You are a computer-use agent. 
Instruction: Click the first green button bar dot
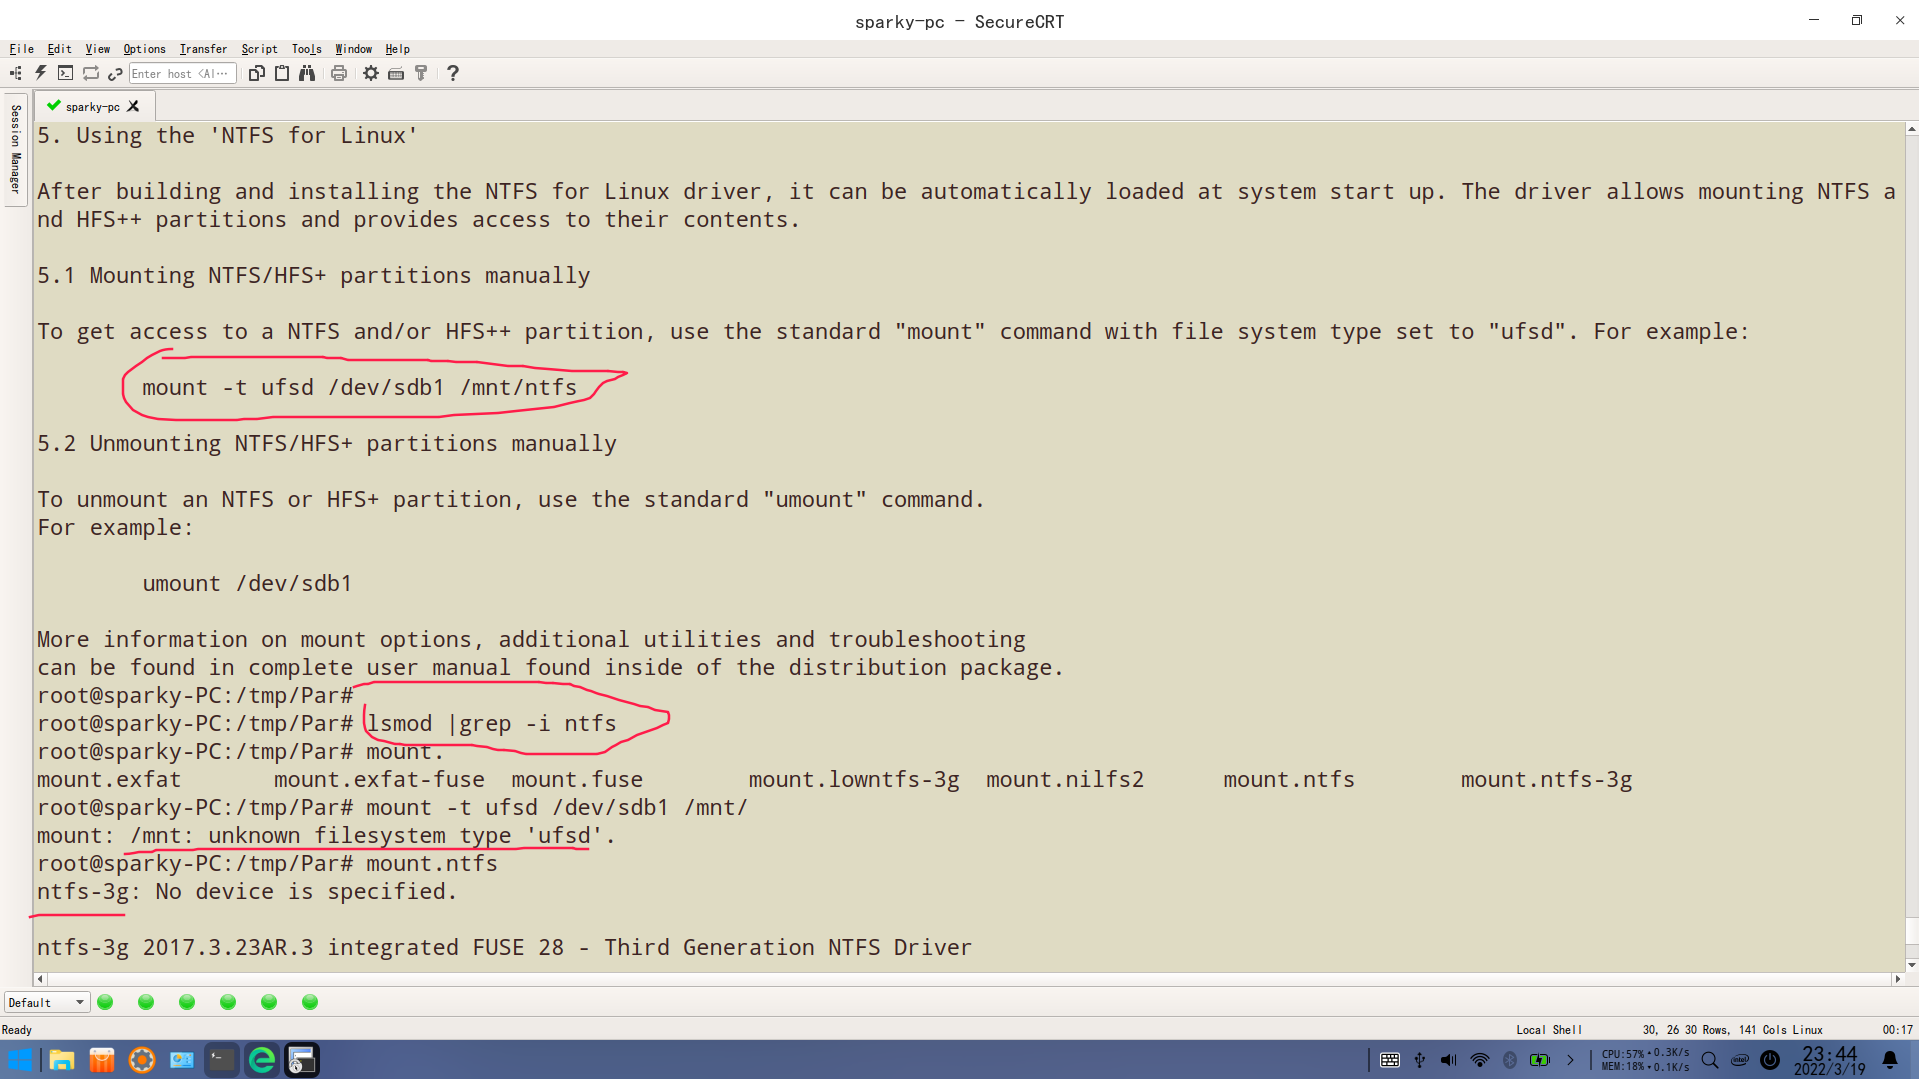[105, 1002]
